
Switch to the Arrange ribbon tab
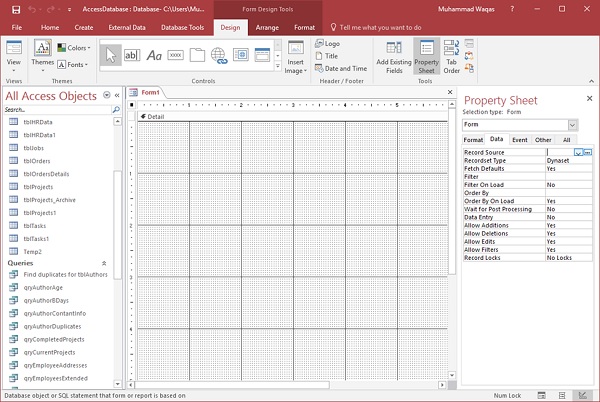coord(268,27)
